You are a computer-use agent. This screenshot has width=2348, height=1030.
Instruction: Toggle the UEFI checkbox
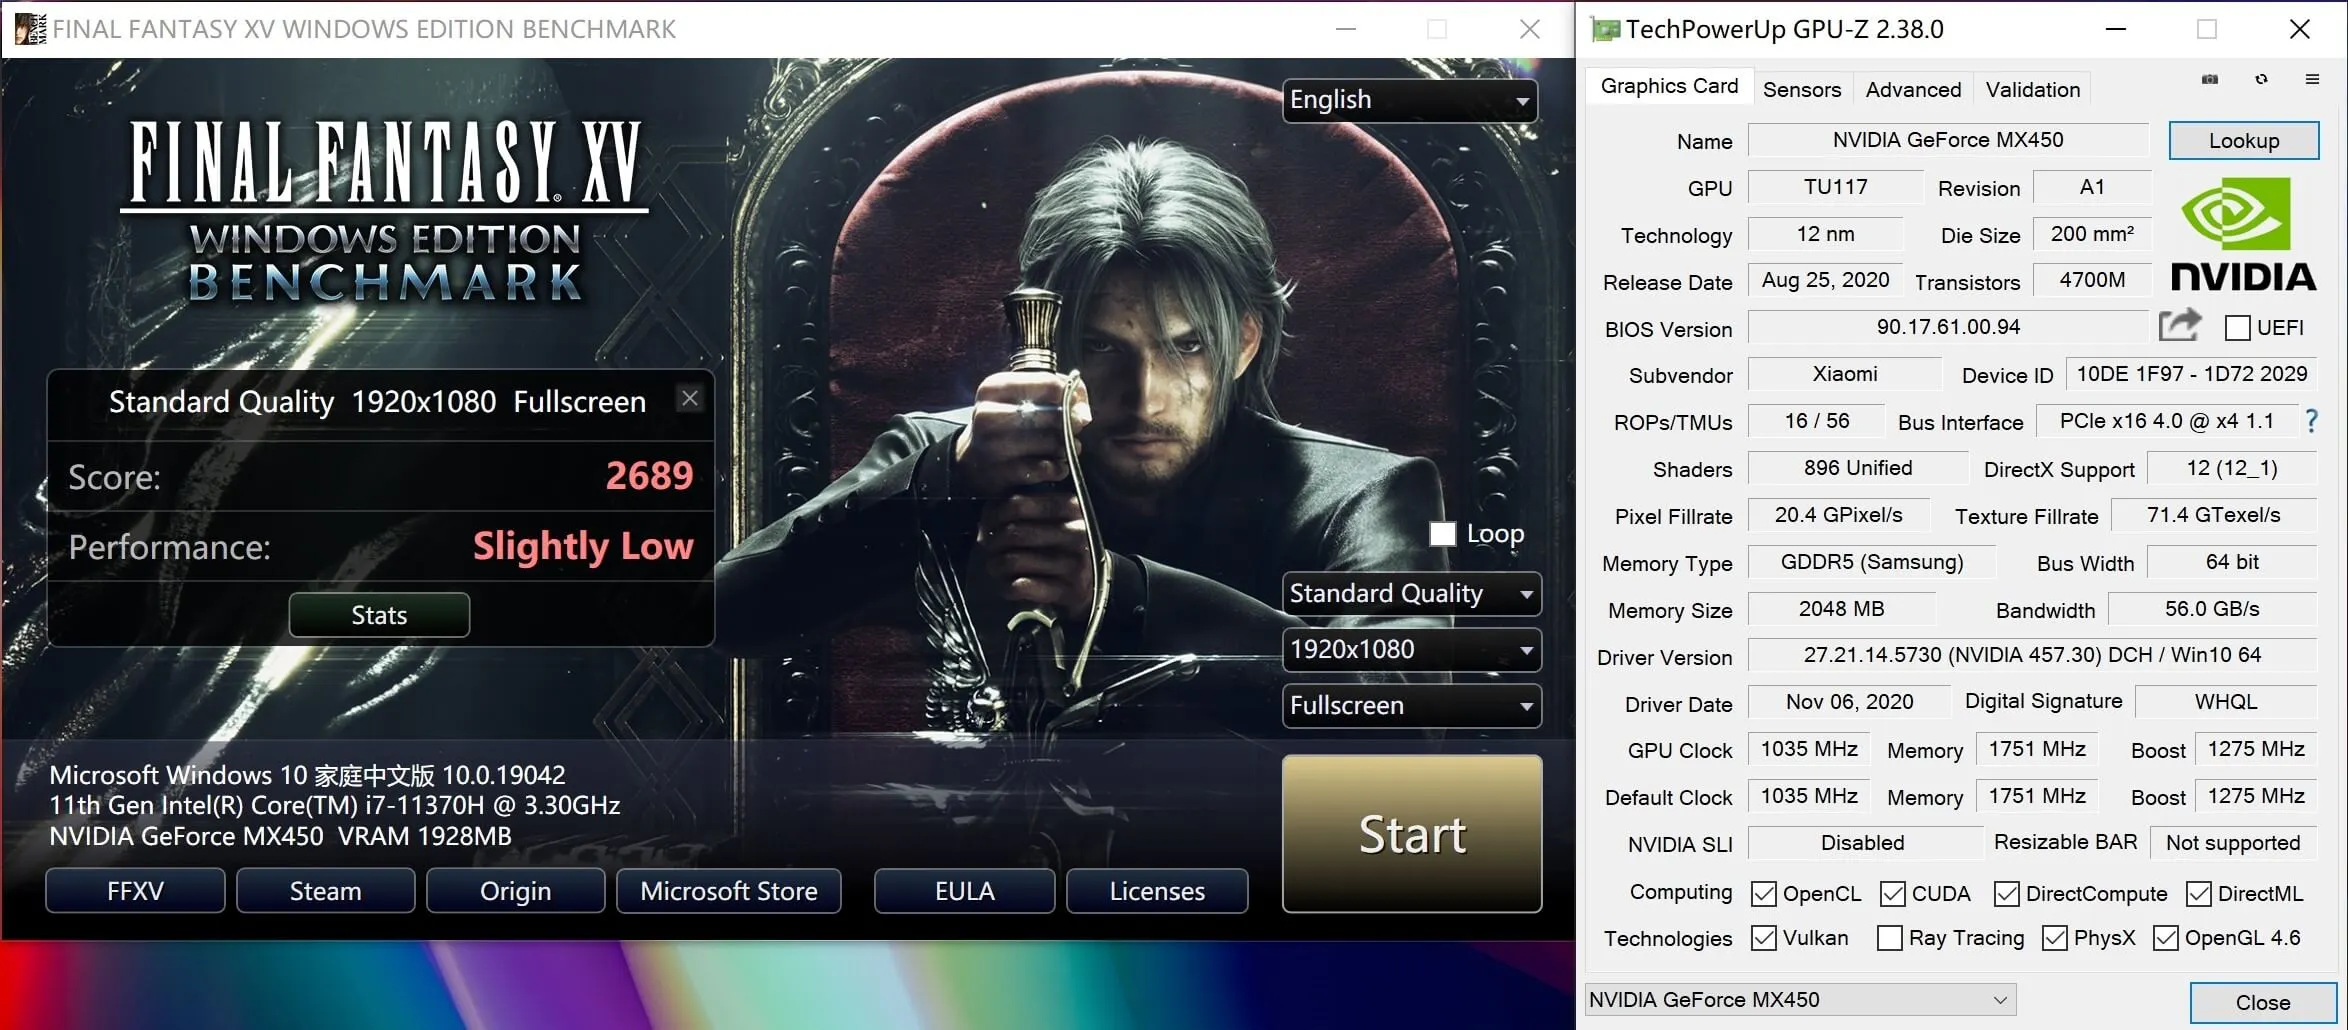[x=2237, y=328]
